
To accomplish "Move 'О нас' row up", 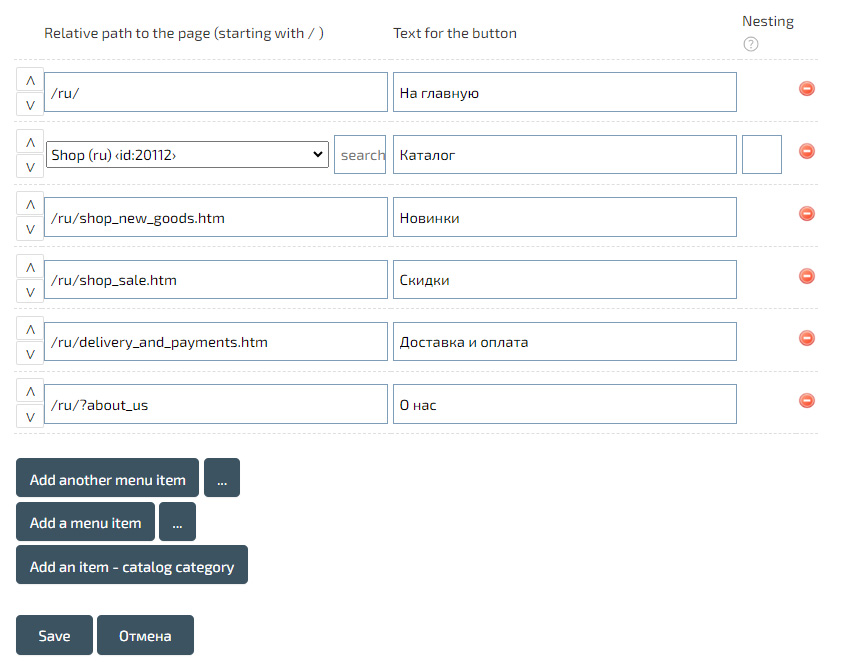I will tap(30, 391).
